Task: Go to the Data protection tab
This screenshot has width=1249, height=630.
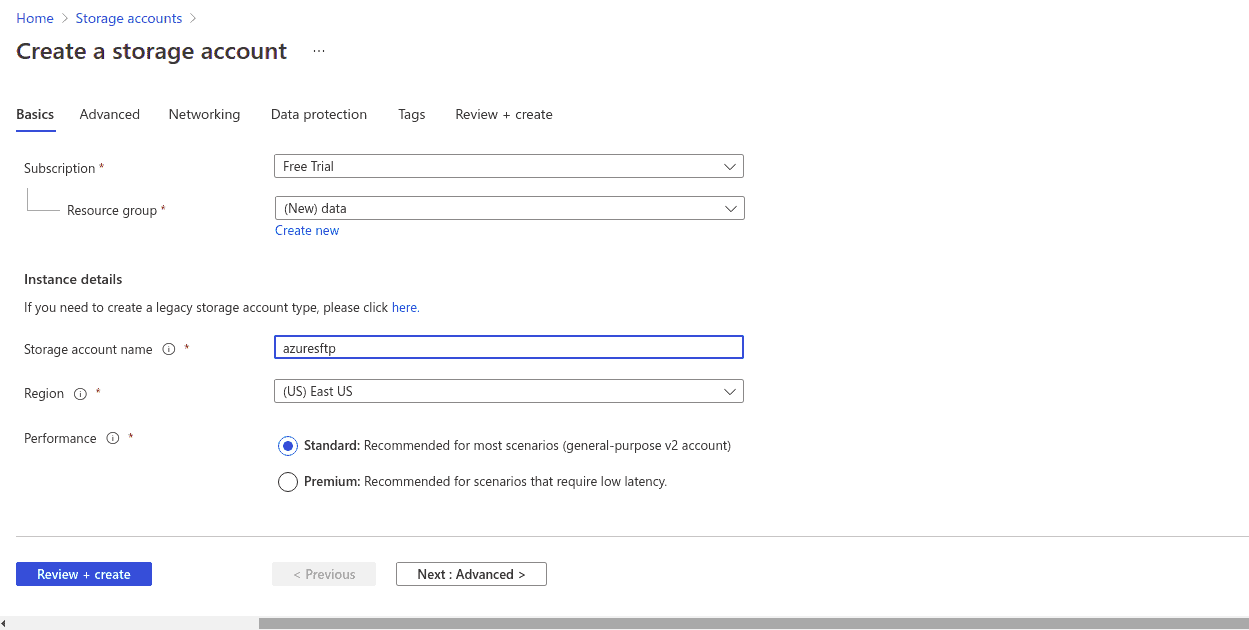Action: (x=319, y=115)
